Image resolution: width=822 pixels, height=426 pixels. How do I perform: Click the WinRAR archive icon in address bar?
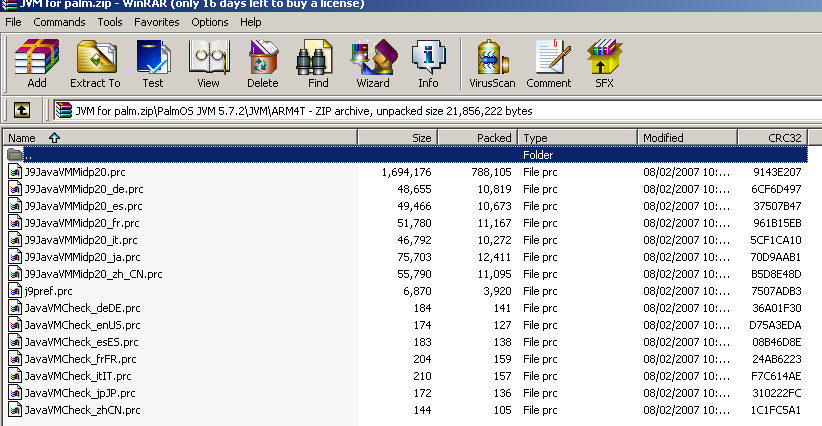pyautogui.click(x=63, y=111)
